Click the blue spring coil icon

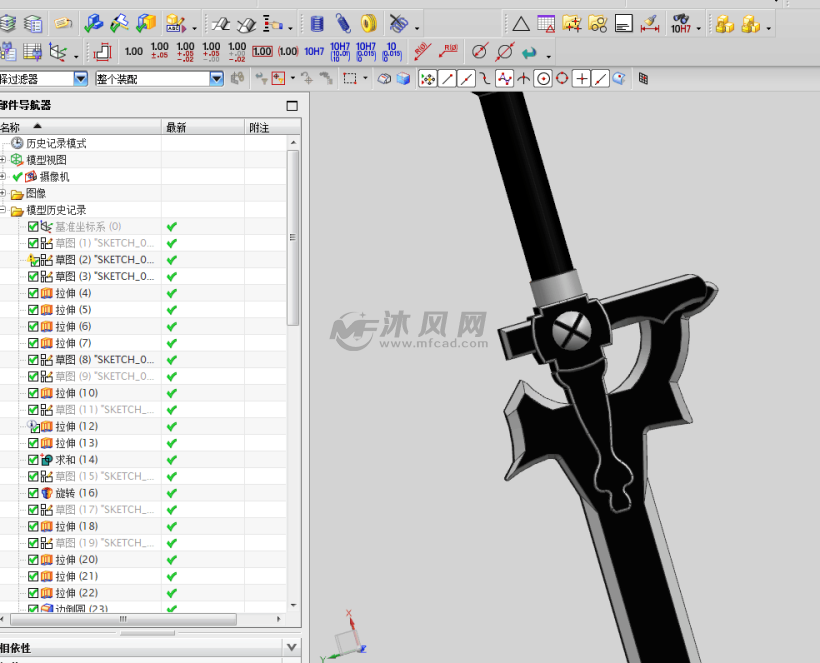point(343,24)
